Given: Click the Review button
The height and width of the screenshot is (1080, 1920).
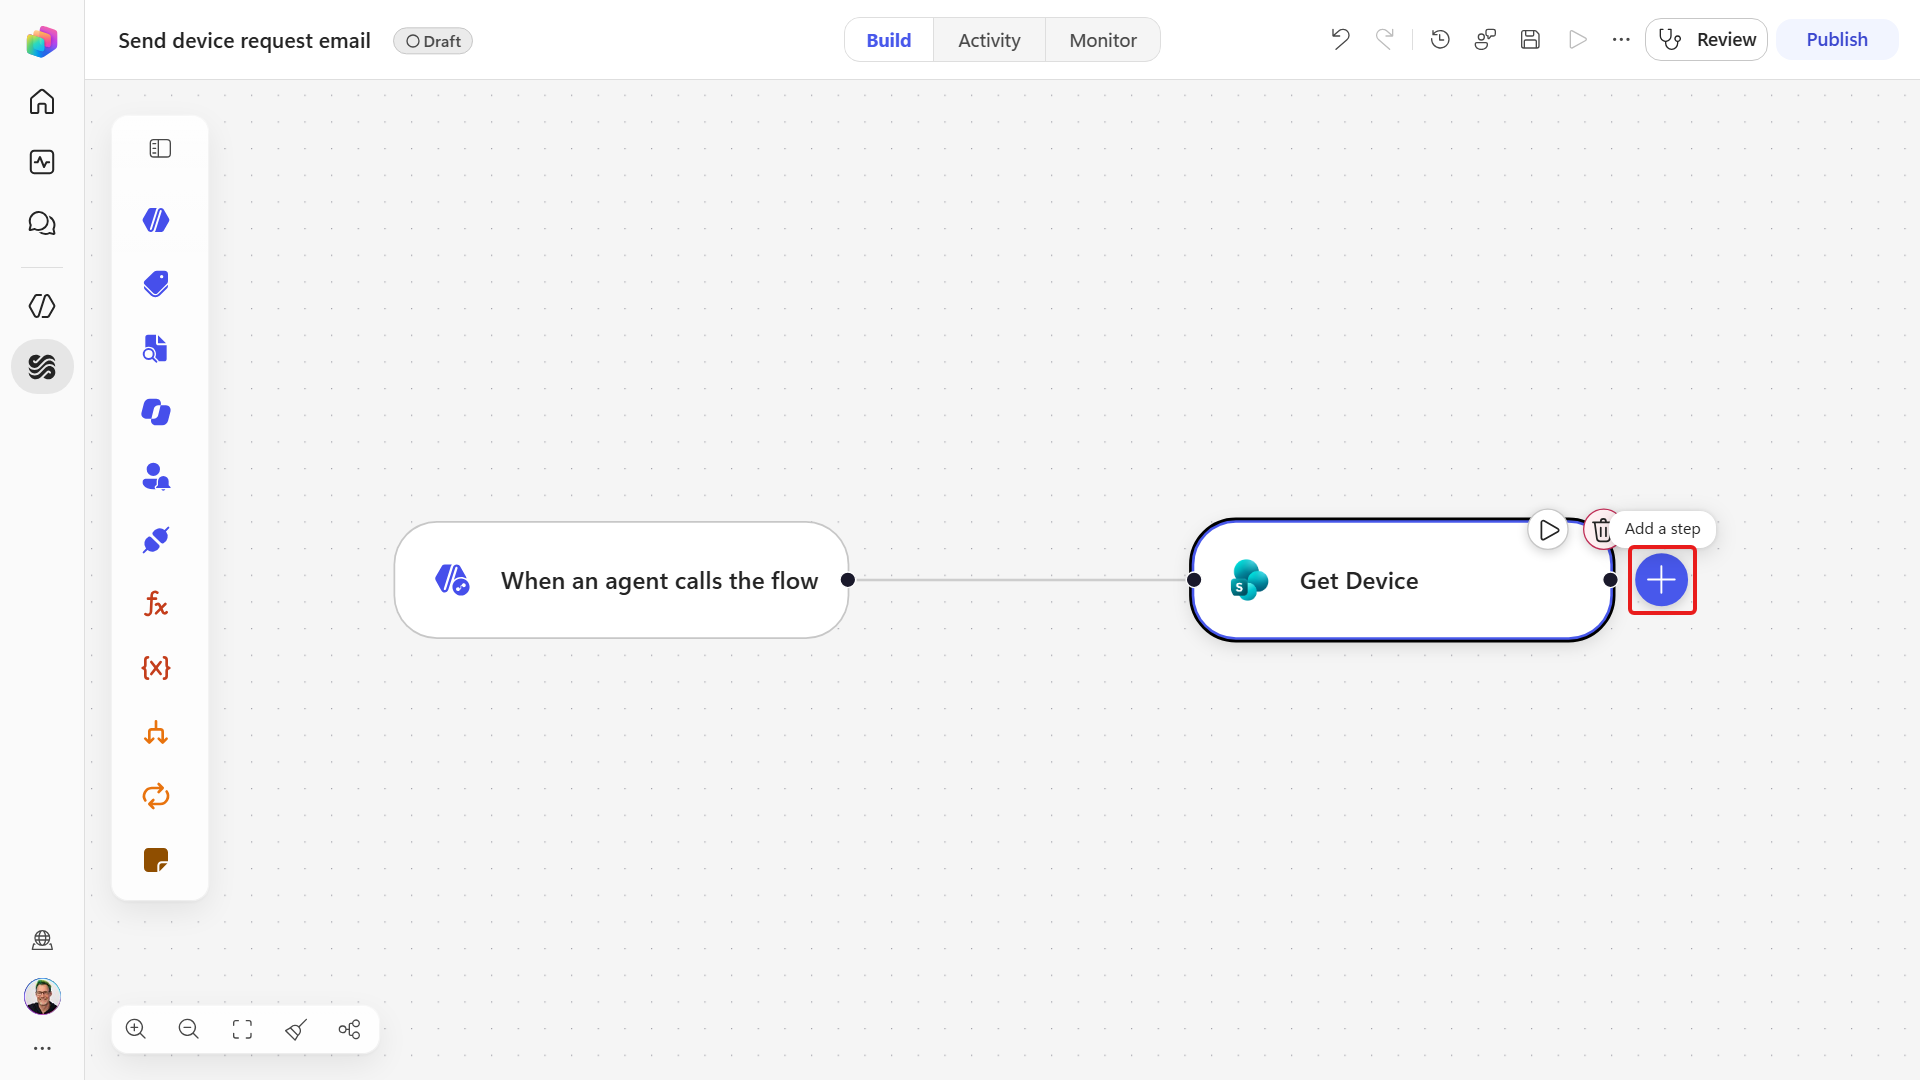Looking at the screenshot, I should [x=1706, y=39].
